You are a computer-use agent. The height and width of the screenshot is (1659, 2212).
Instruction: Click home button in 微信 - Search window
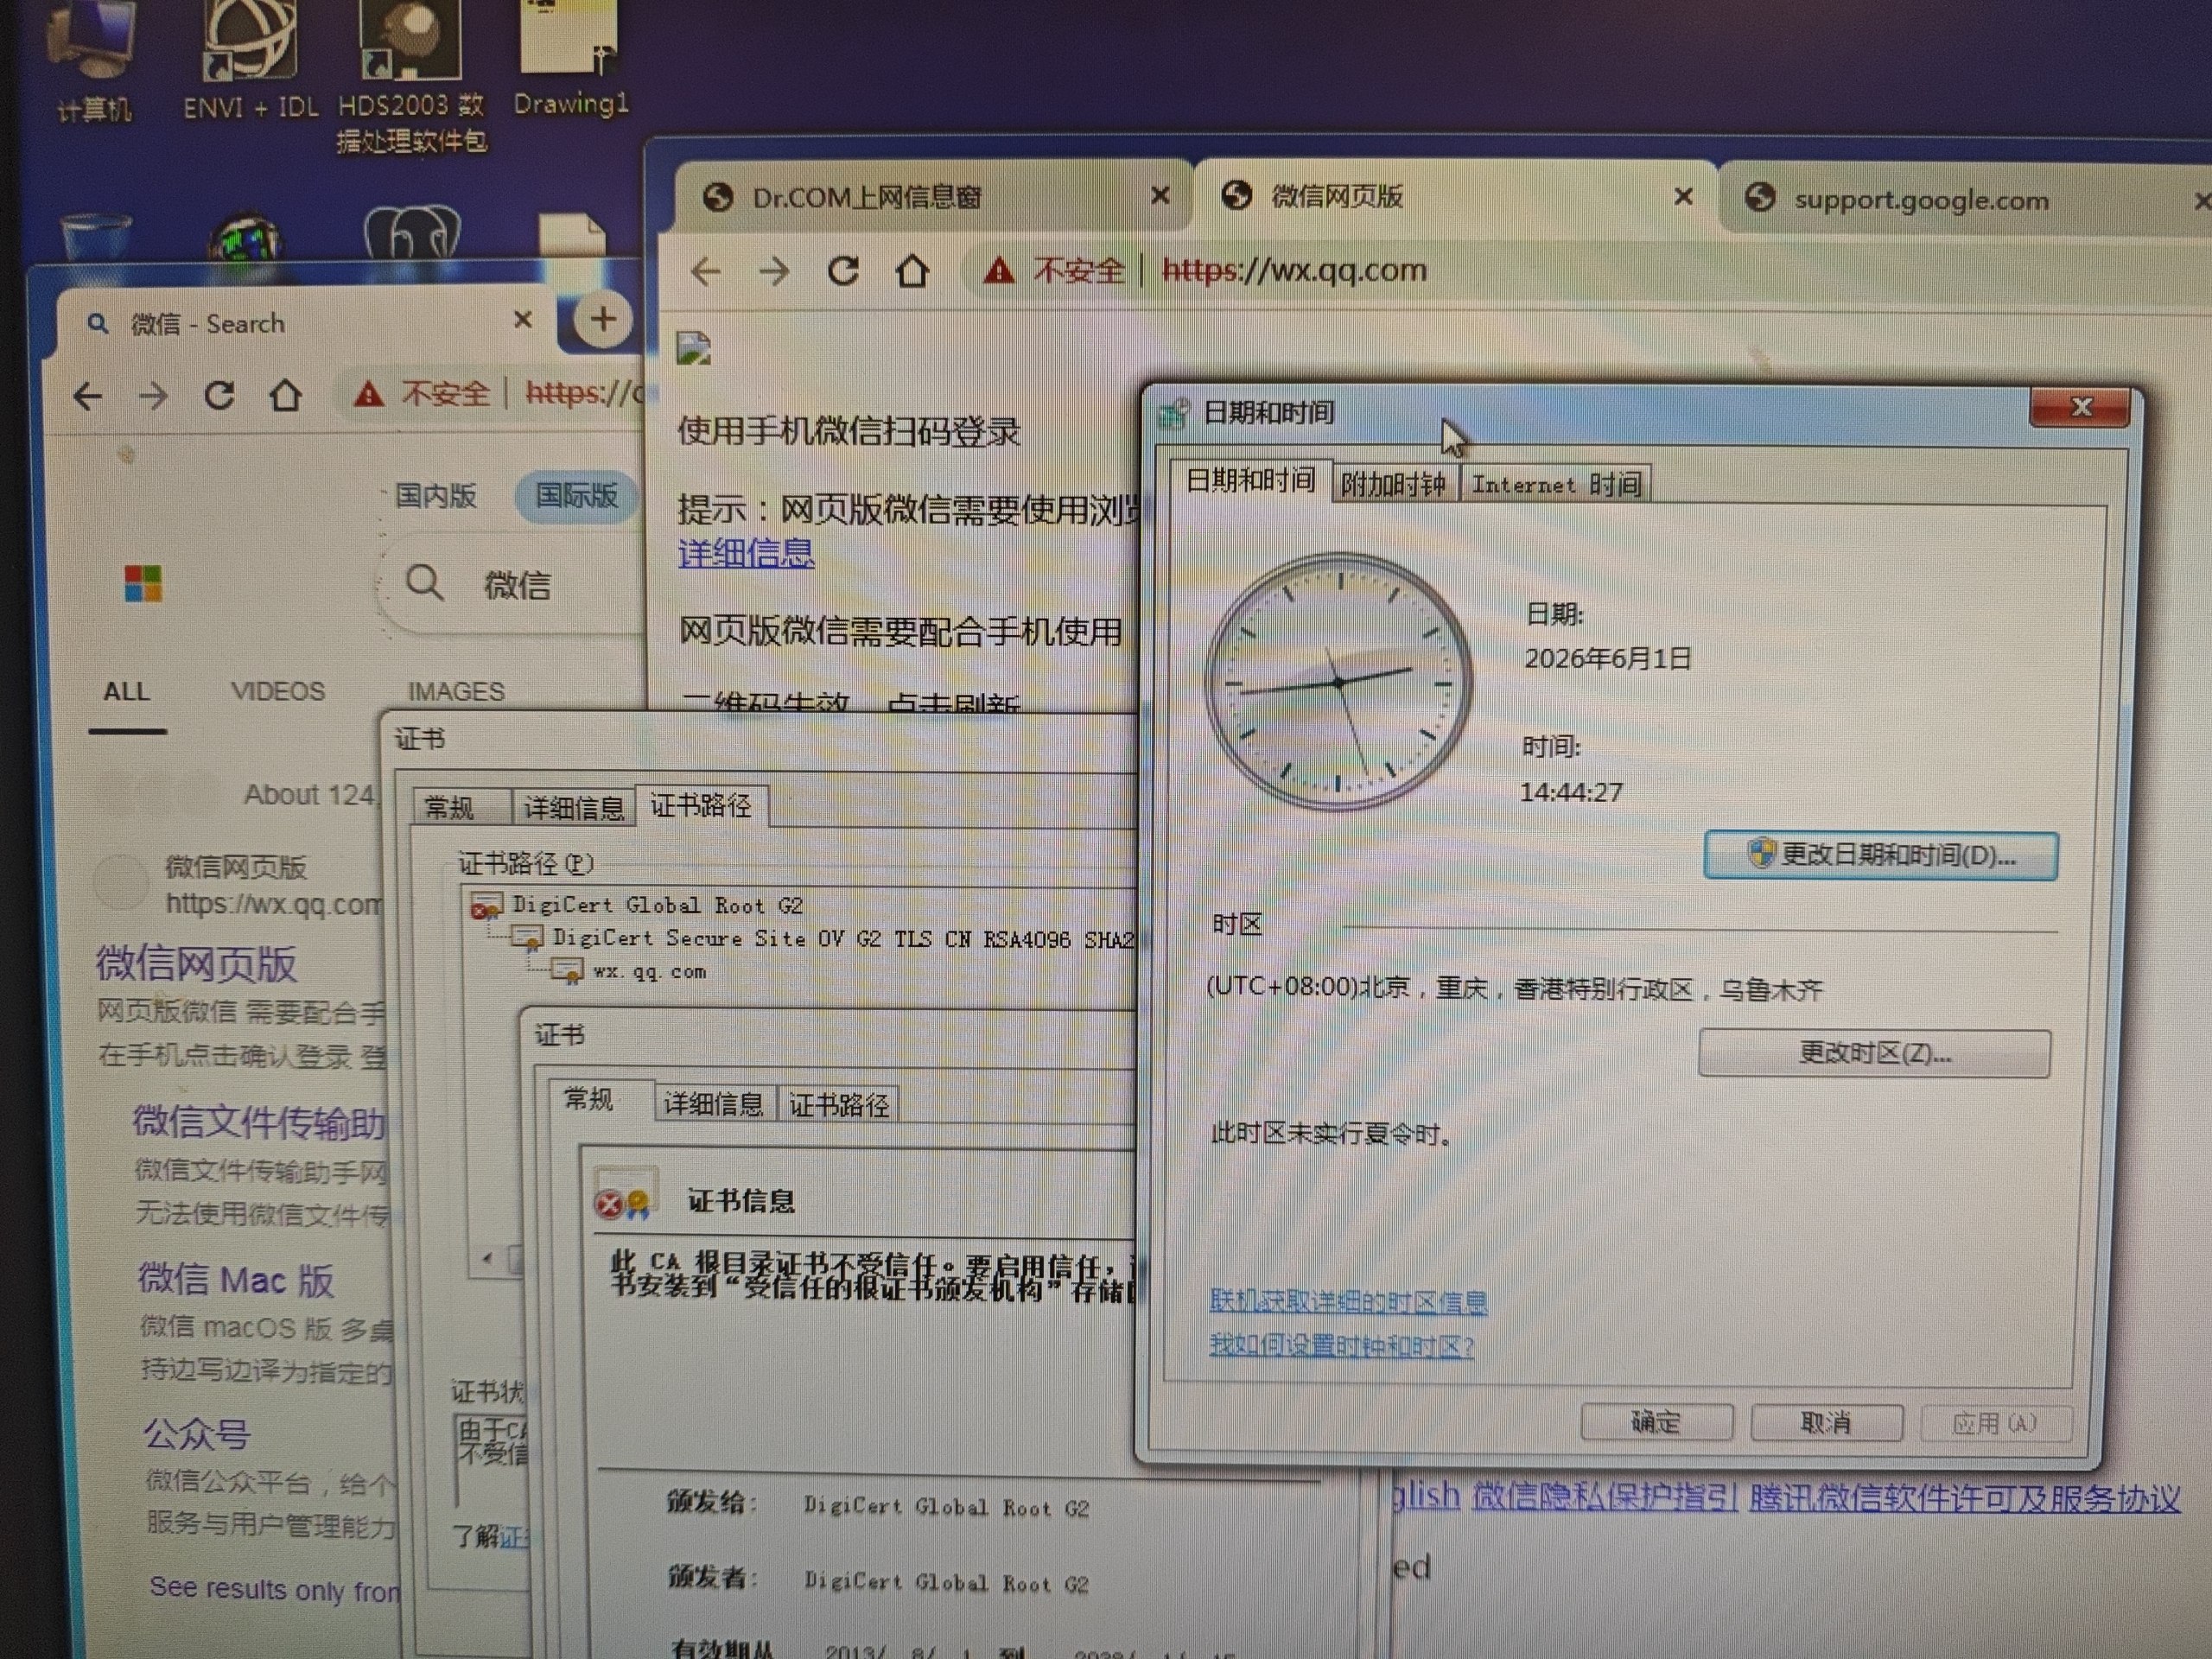tap(286, 395)
